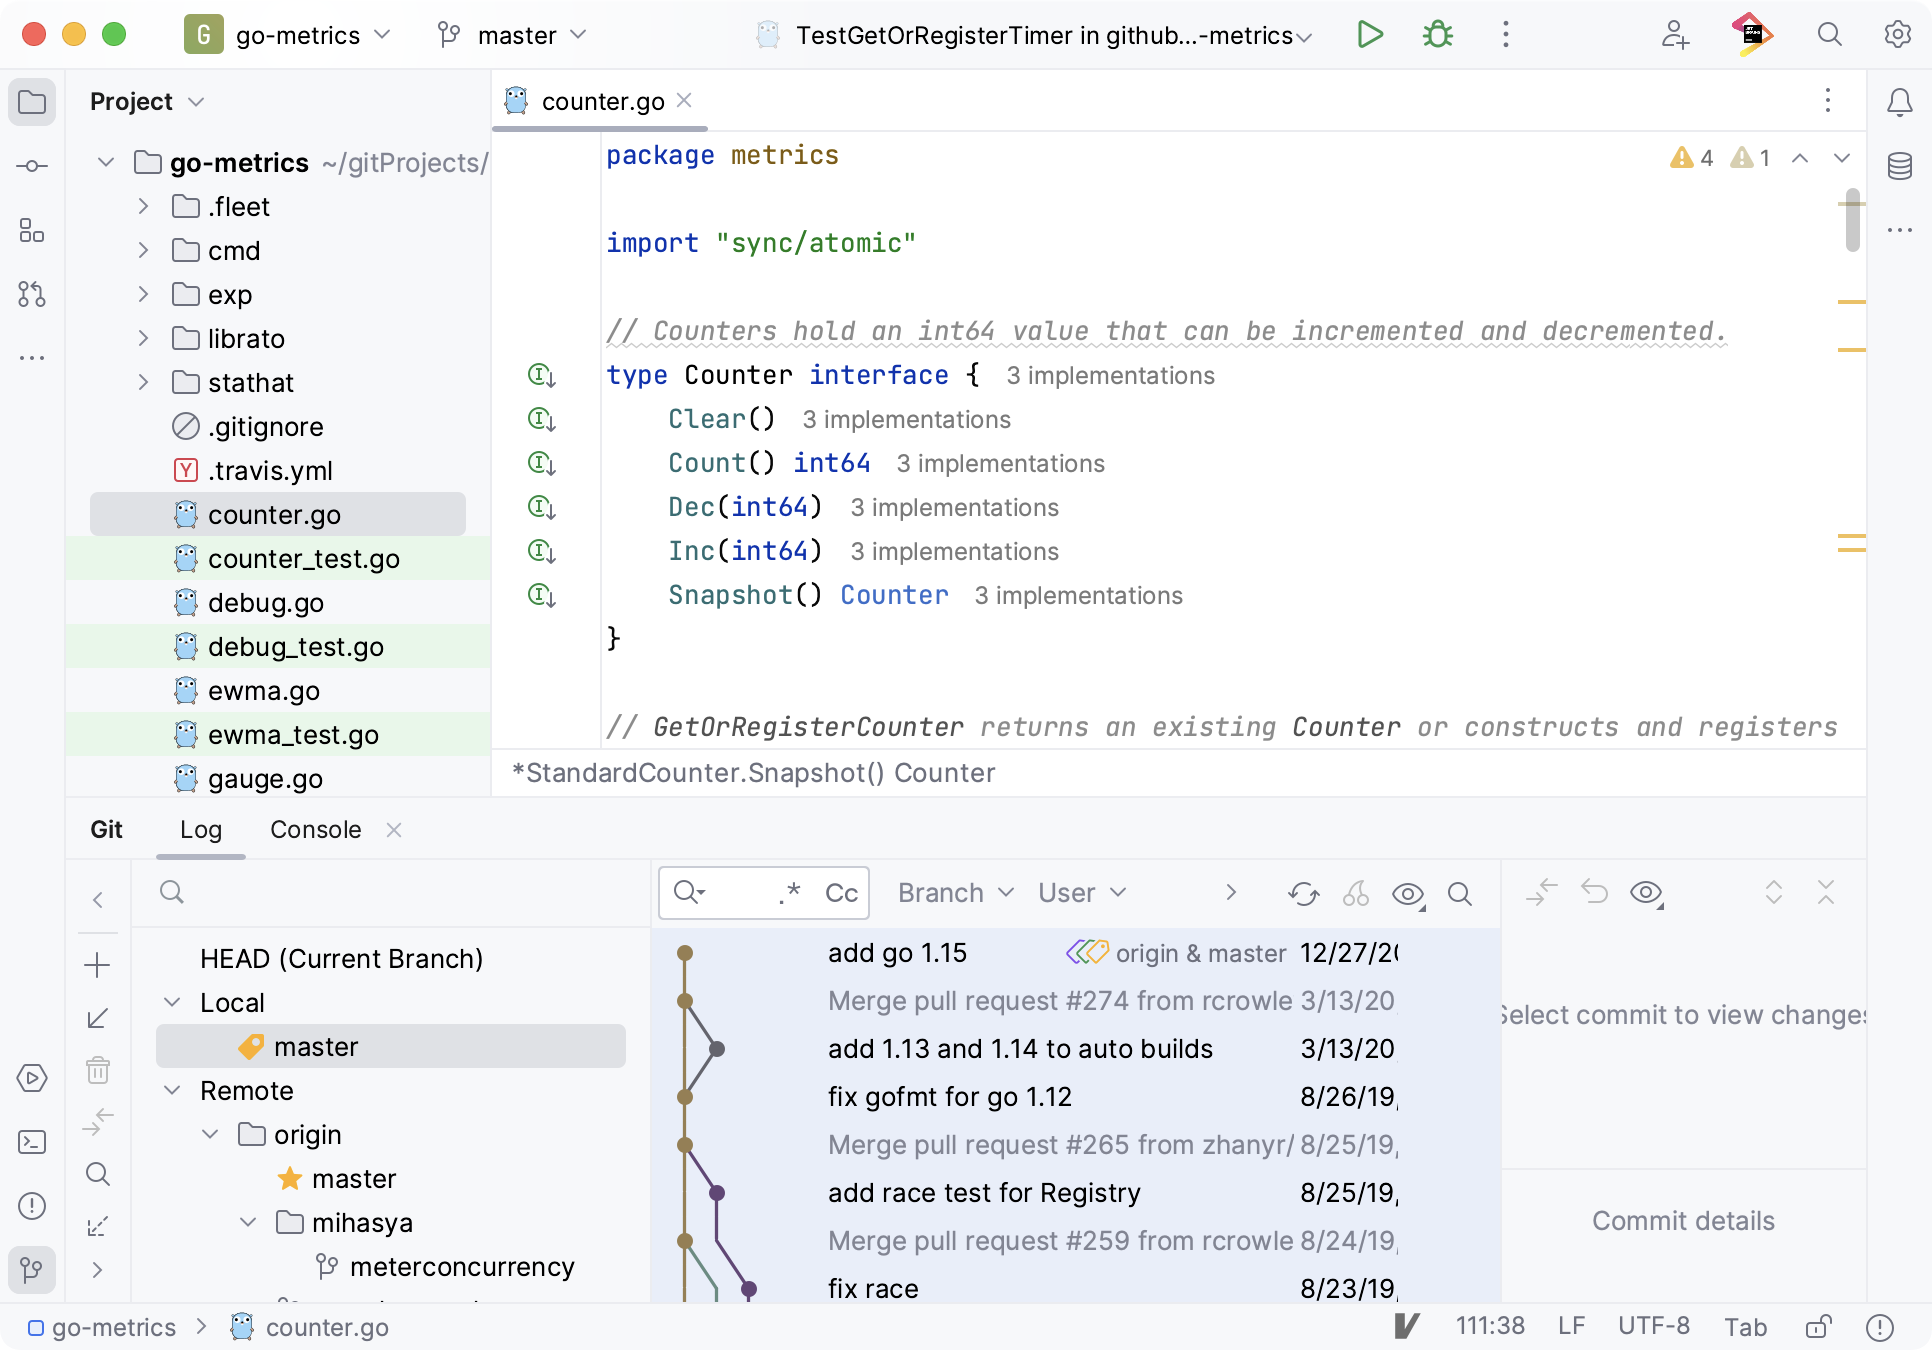Toggle regex matching in the Git log search

790,893
